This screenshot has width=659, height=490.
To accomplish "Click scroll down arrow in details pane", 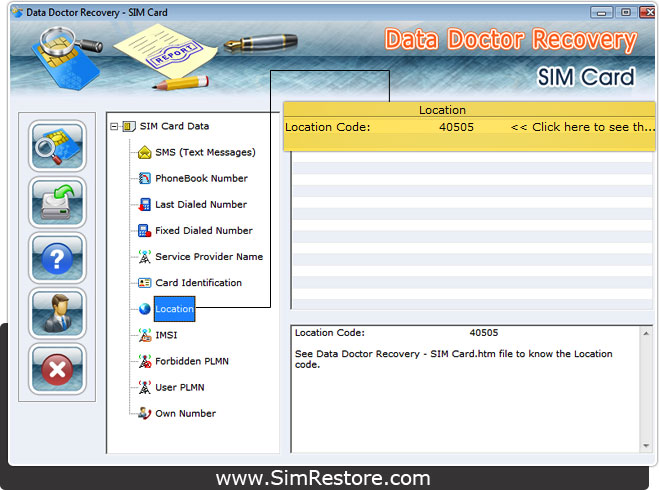I will click(646, 446).
